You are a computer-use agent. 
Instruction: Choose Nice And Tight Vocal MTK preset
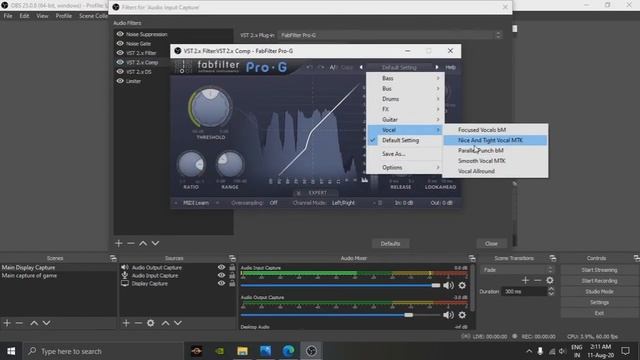coord(496,140)
